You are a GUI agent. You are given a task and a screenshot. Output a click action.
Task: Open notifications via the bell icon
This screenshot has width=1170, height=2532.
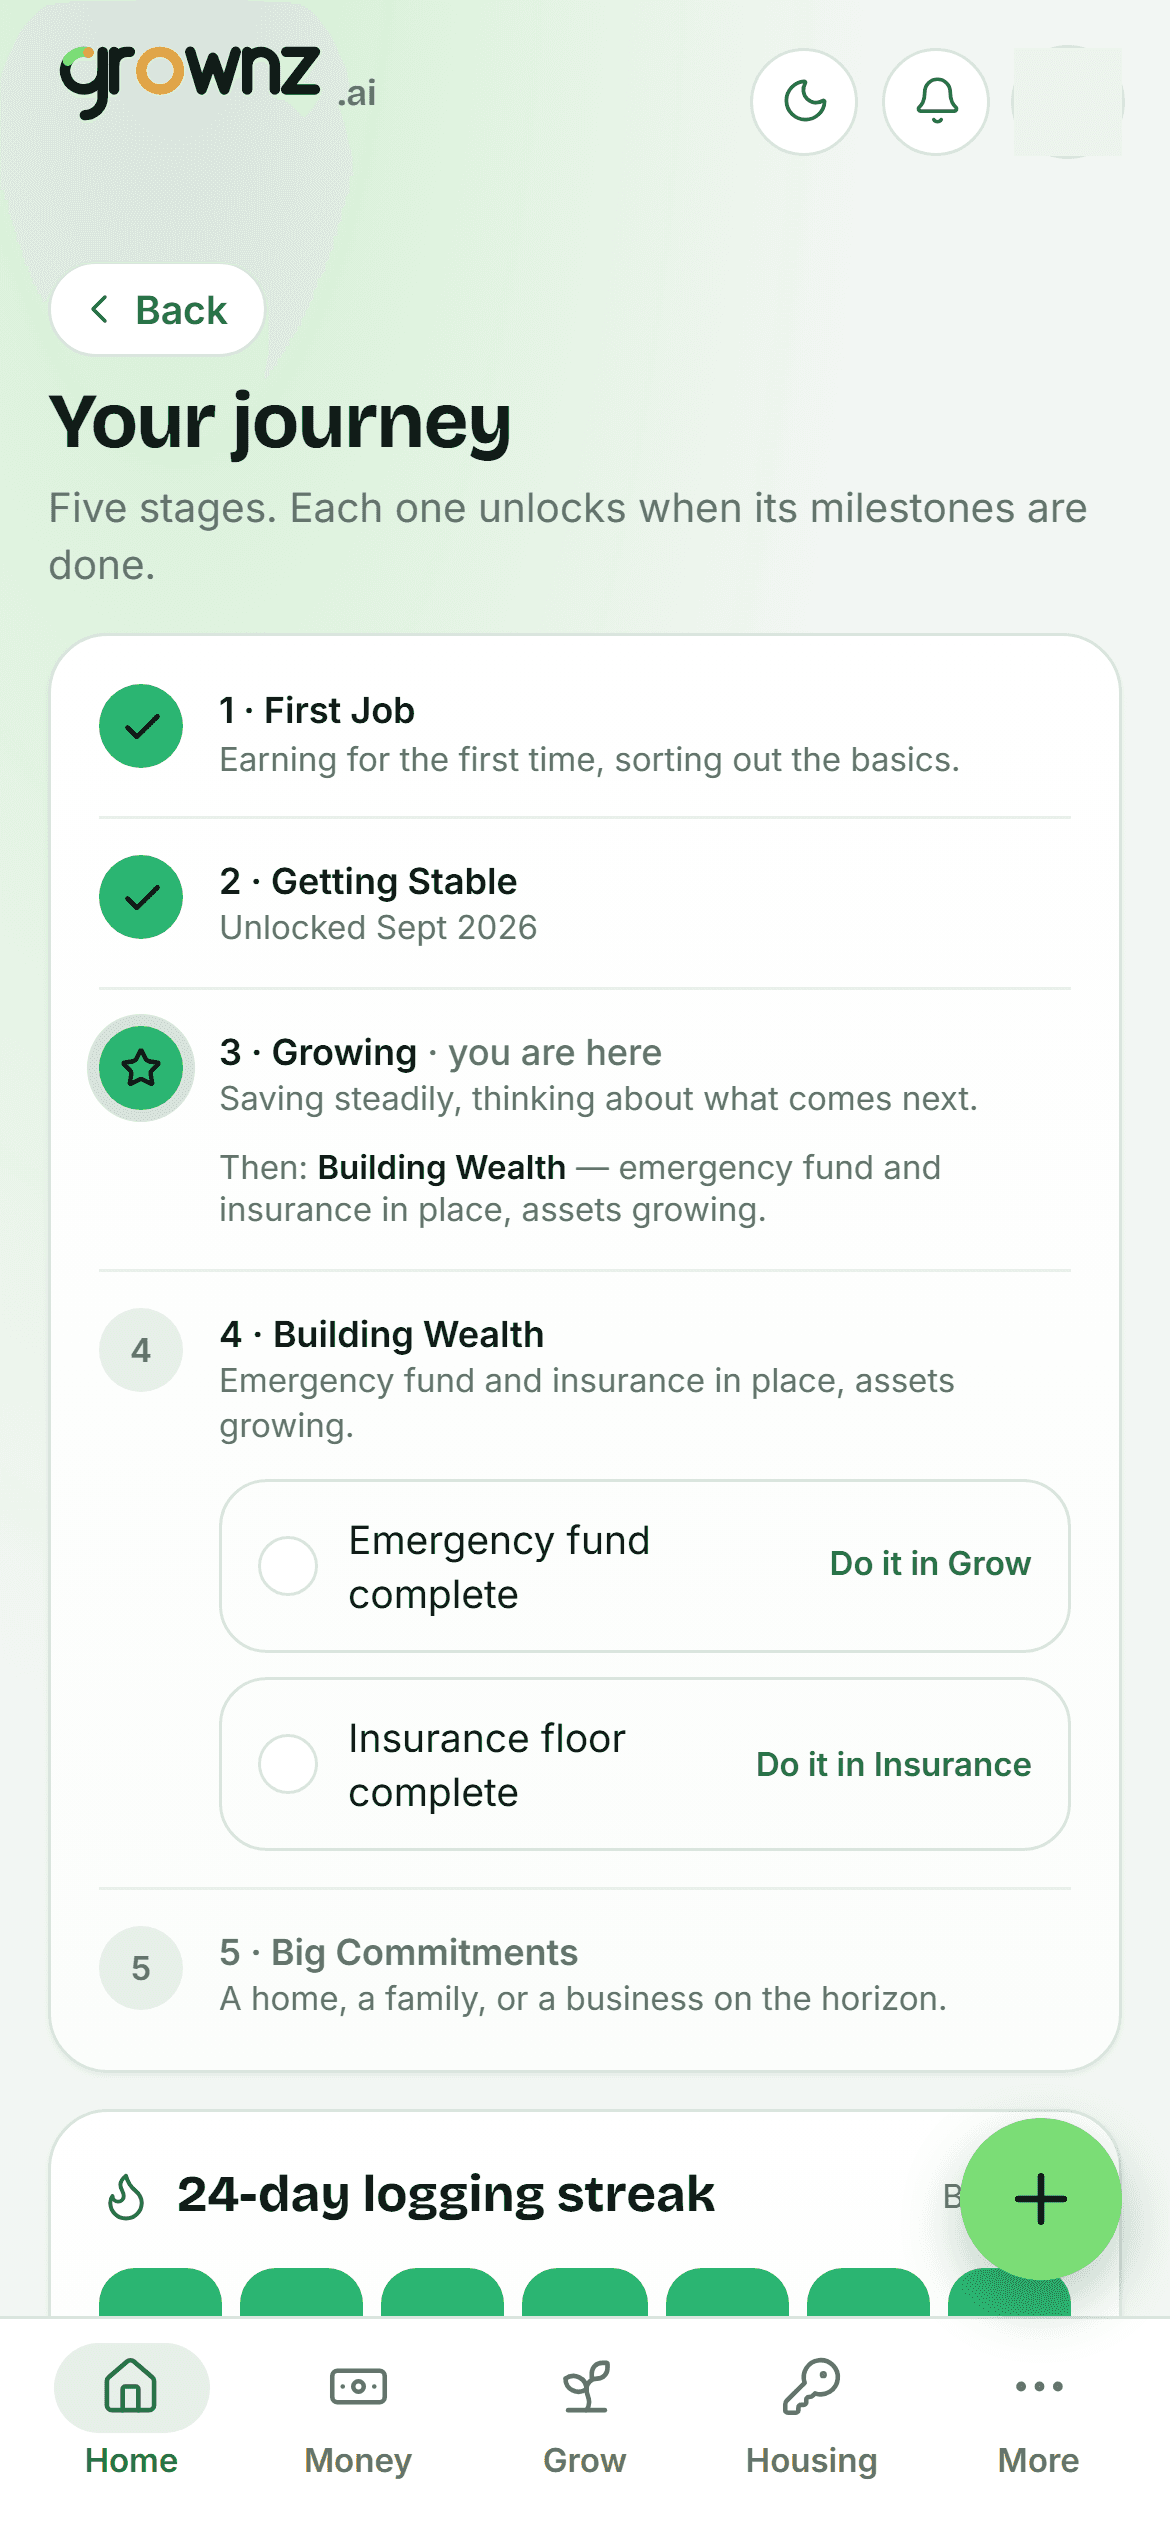(936, 102)
